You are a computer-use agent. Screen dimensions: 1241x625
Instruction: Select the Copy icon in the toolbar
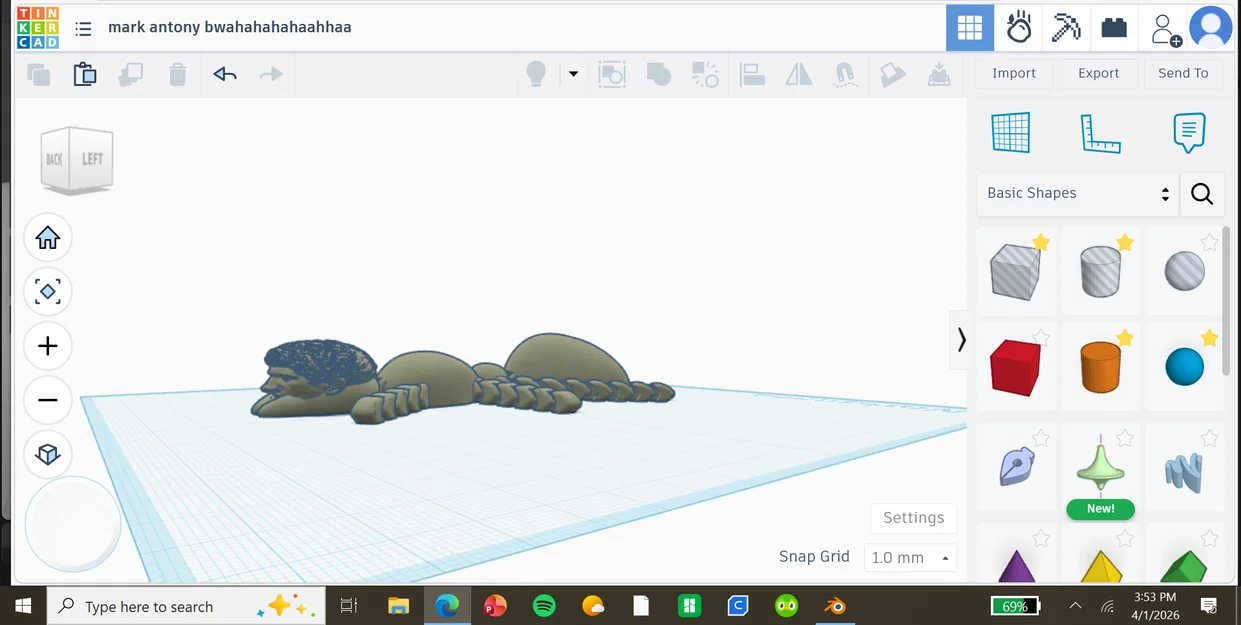click(x=38, y=73)
